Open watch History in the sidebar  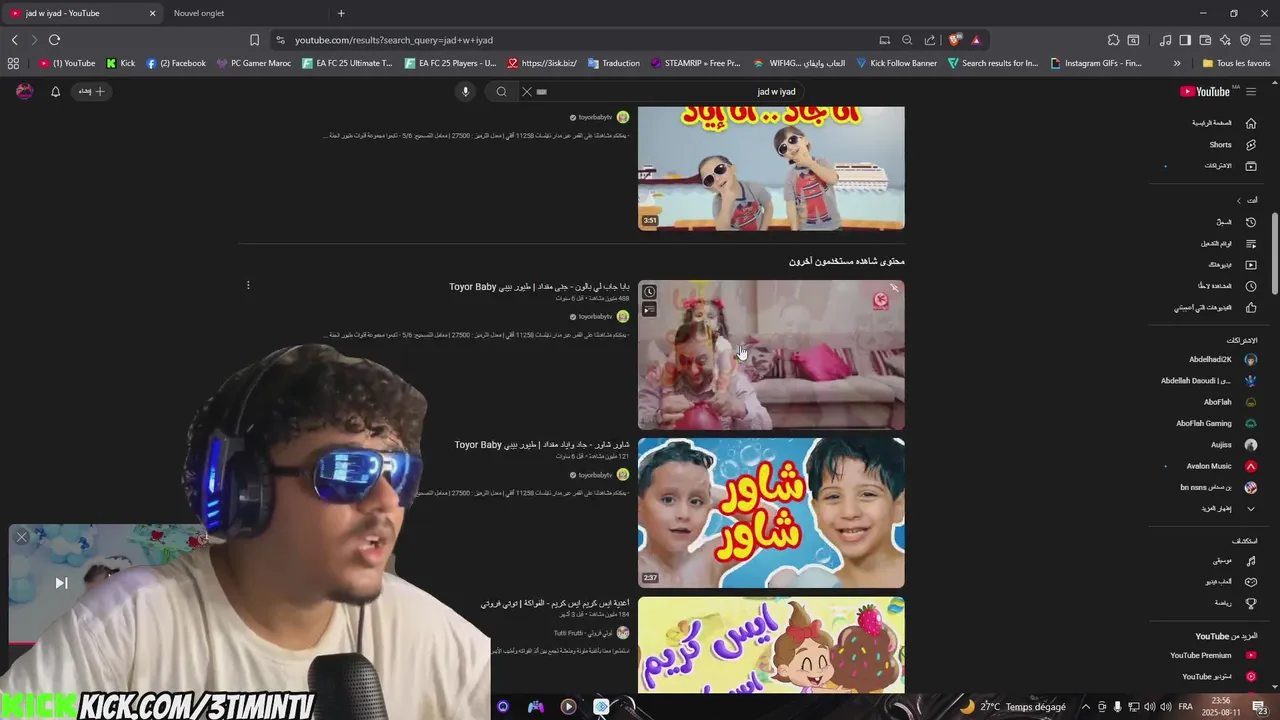pyautogui.click(x=1236, y=222)
